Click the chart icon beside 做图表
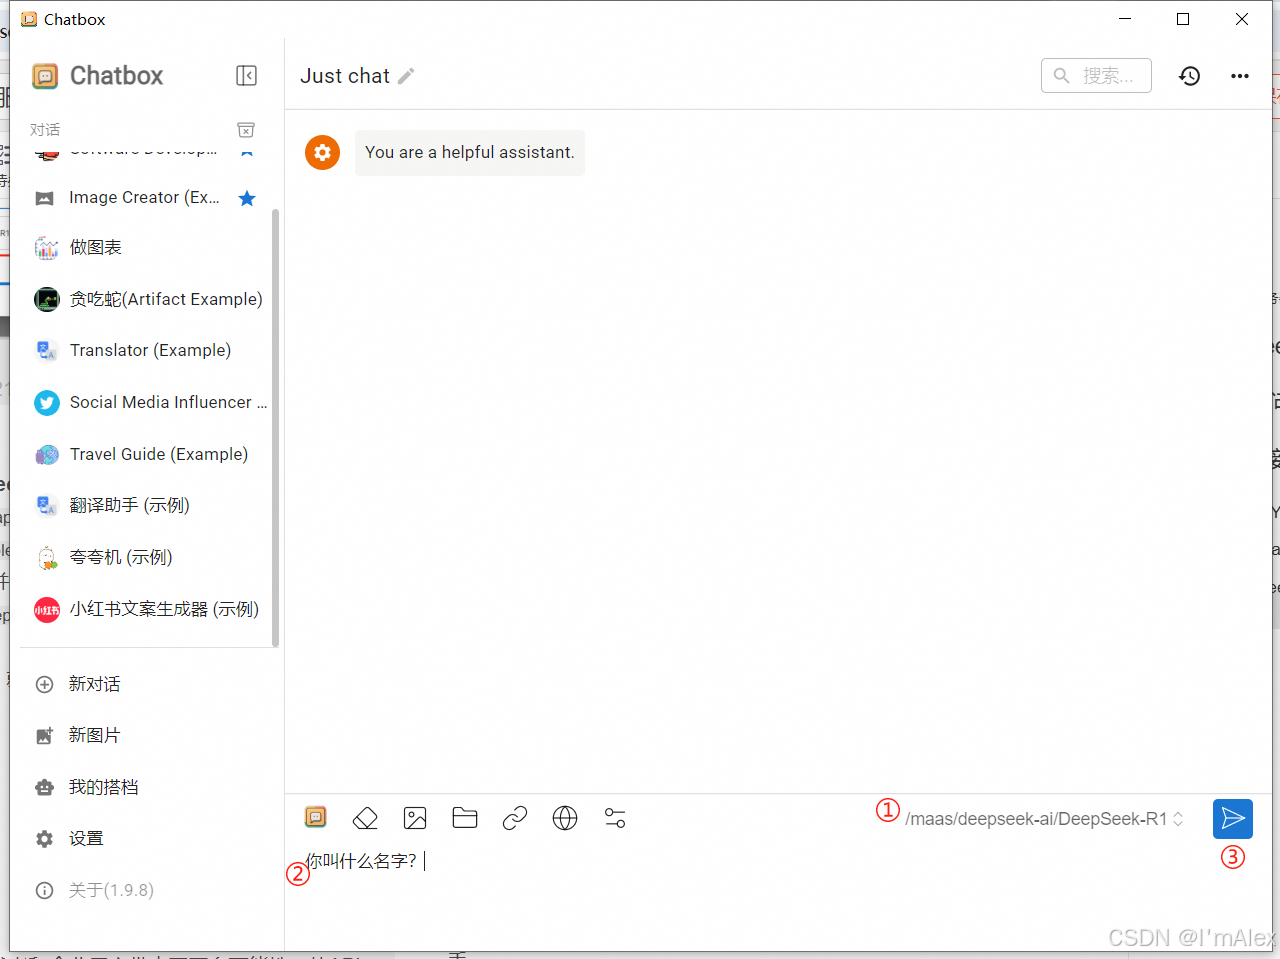This screenshot has width=1280, height=959. (47, 247)
